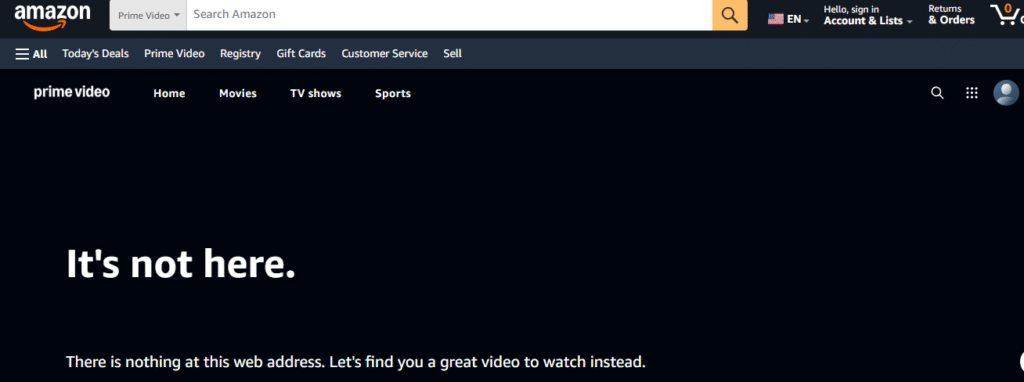Open the All hamburger menu
Viewport: 1024px width, 382px height.
pos(31,54)
